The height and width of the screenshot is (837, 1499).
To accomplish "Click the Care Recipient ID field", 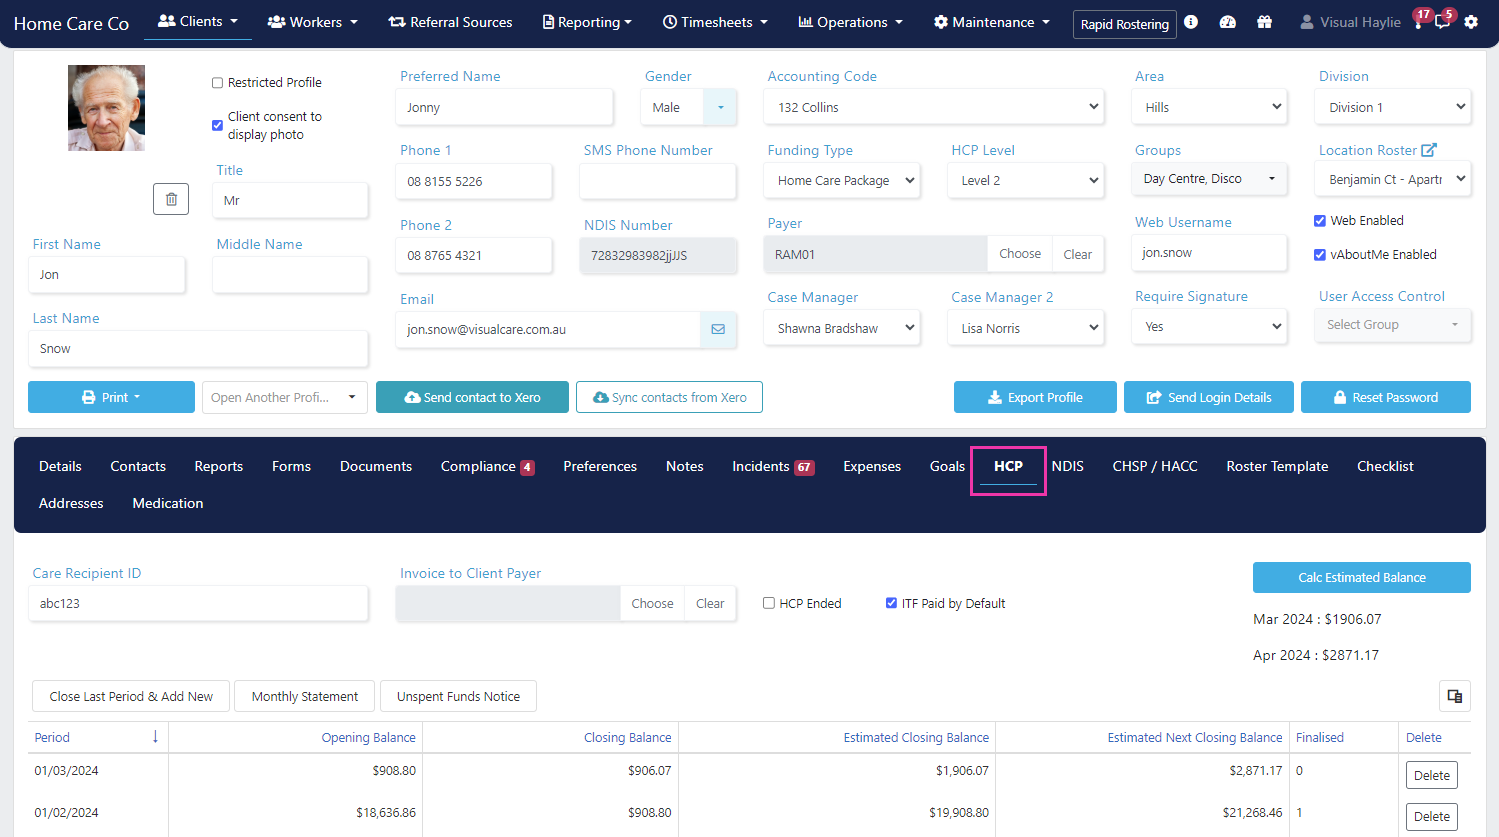I will [x=199, y=603].
